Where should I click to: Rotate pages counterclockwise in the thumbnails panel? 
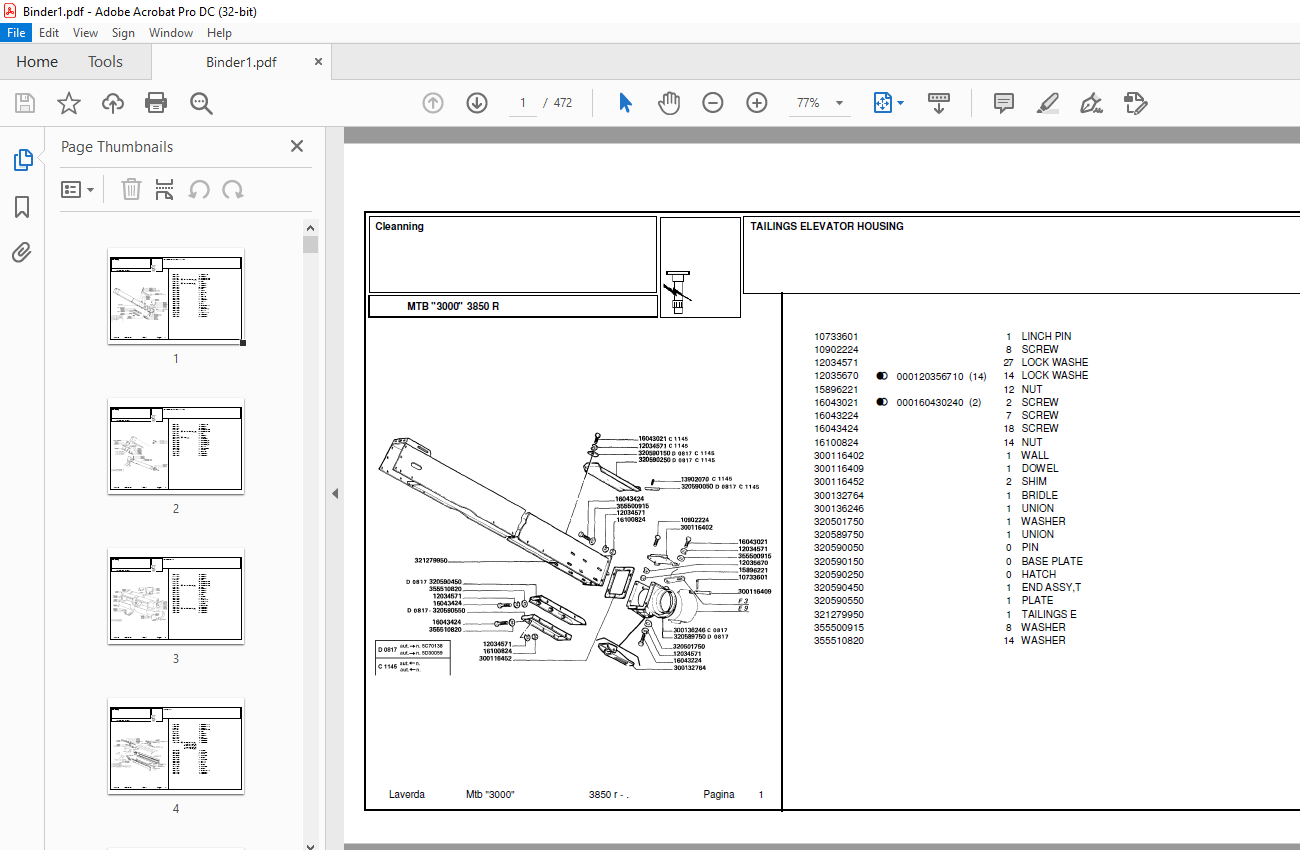pyautogui.click(x=199, y=189)
